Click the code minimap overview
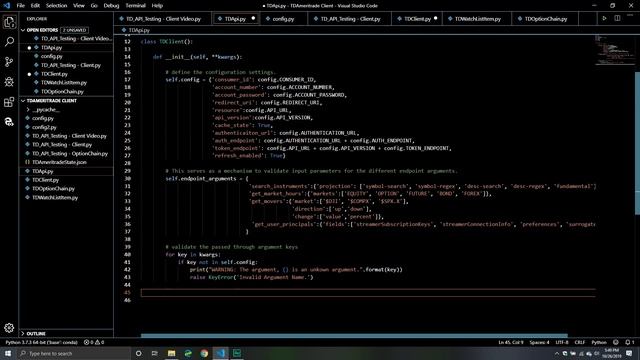Image resolution: width=640 pixels, height=360 pixels. [614, 50]
